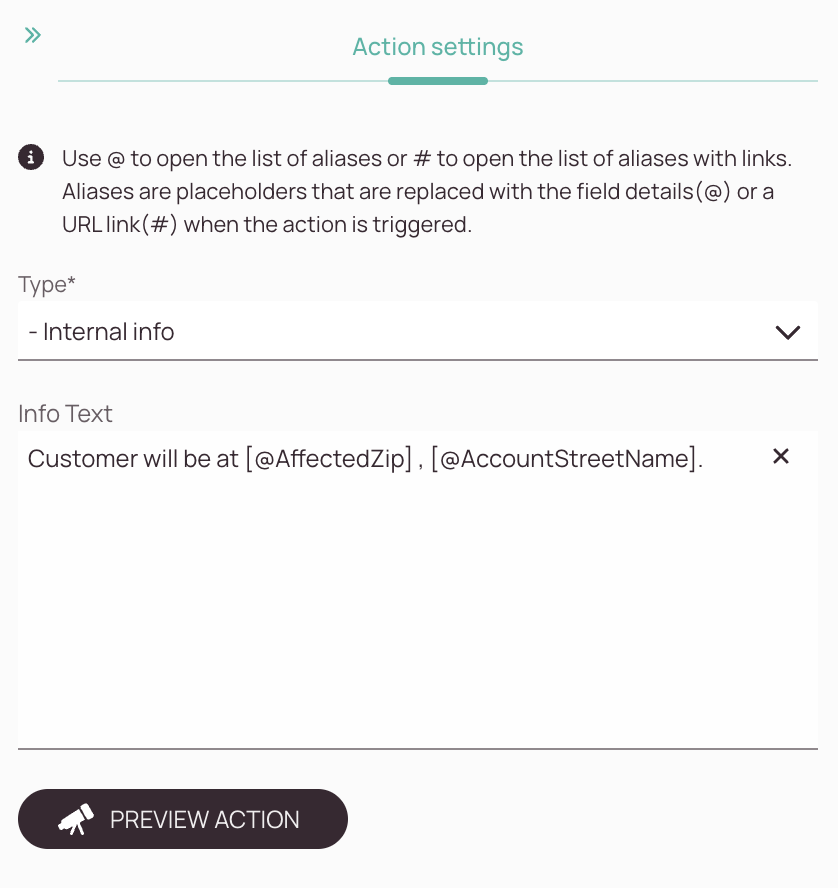The height and width of the screenshot is (888, 838).
Task: Select the [@AccountStreetName] alias placeholder
Action: point(563,459)
